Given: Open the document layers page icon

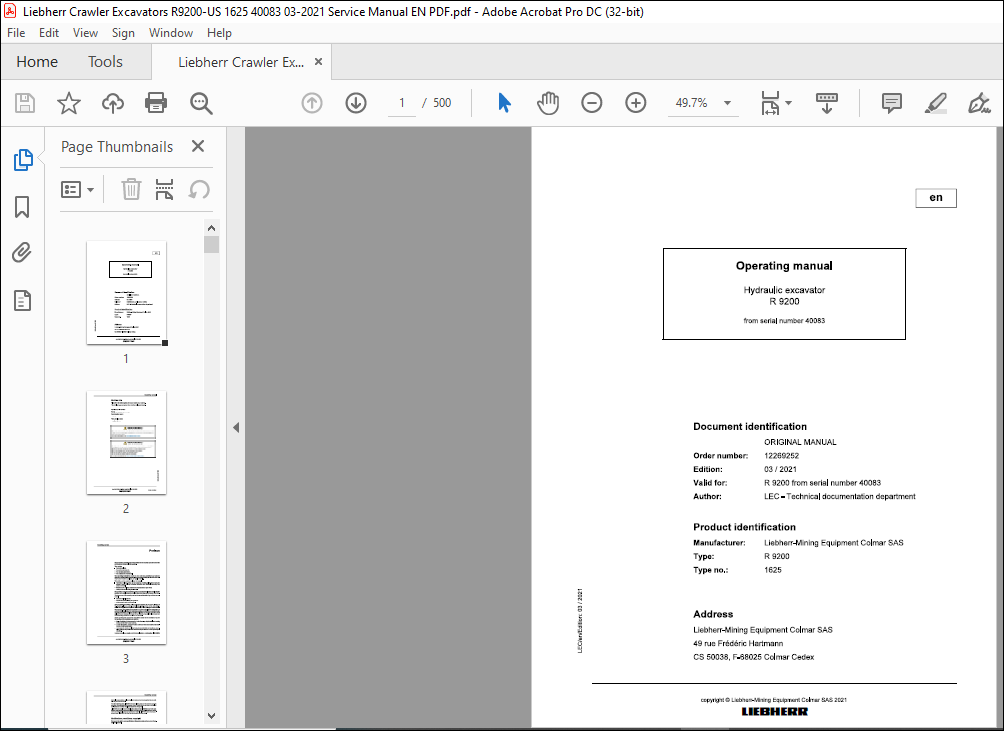Looking at the screenshot, I should (22, 300).
